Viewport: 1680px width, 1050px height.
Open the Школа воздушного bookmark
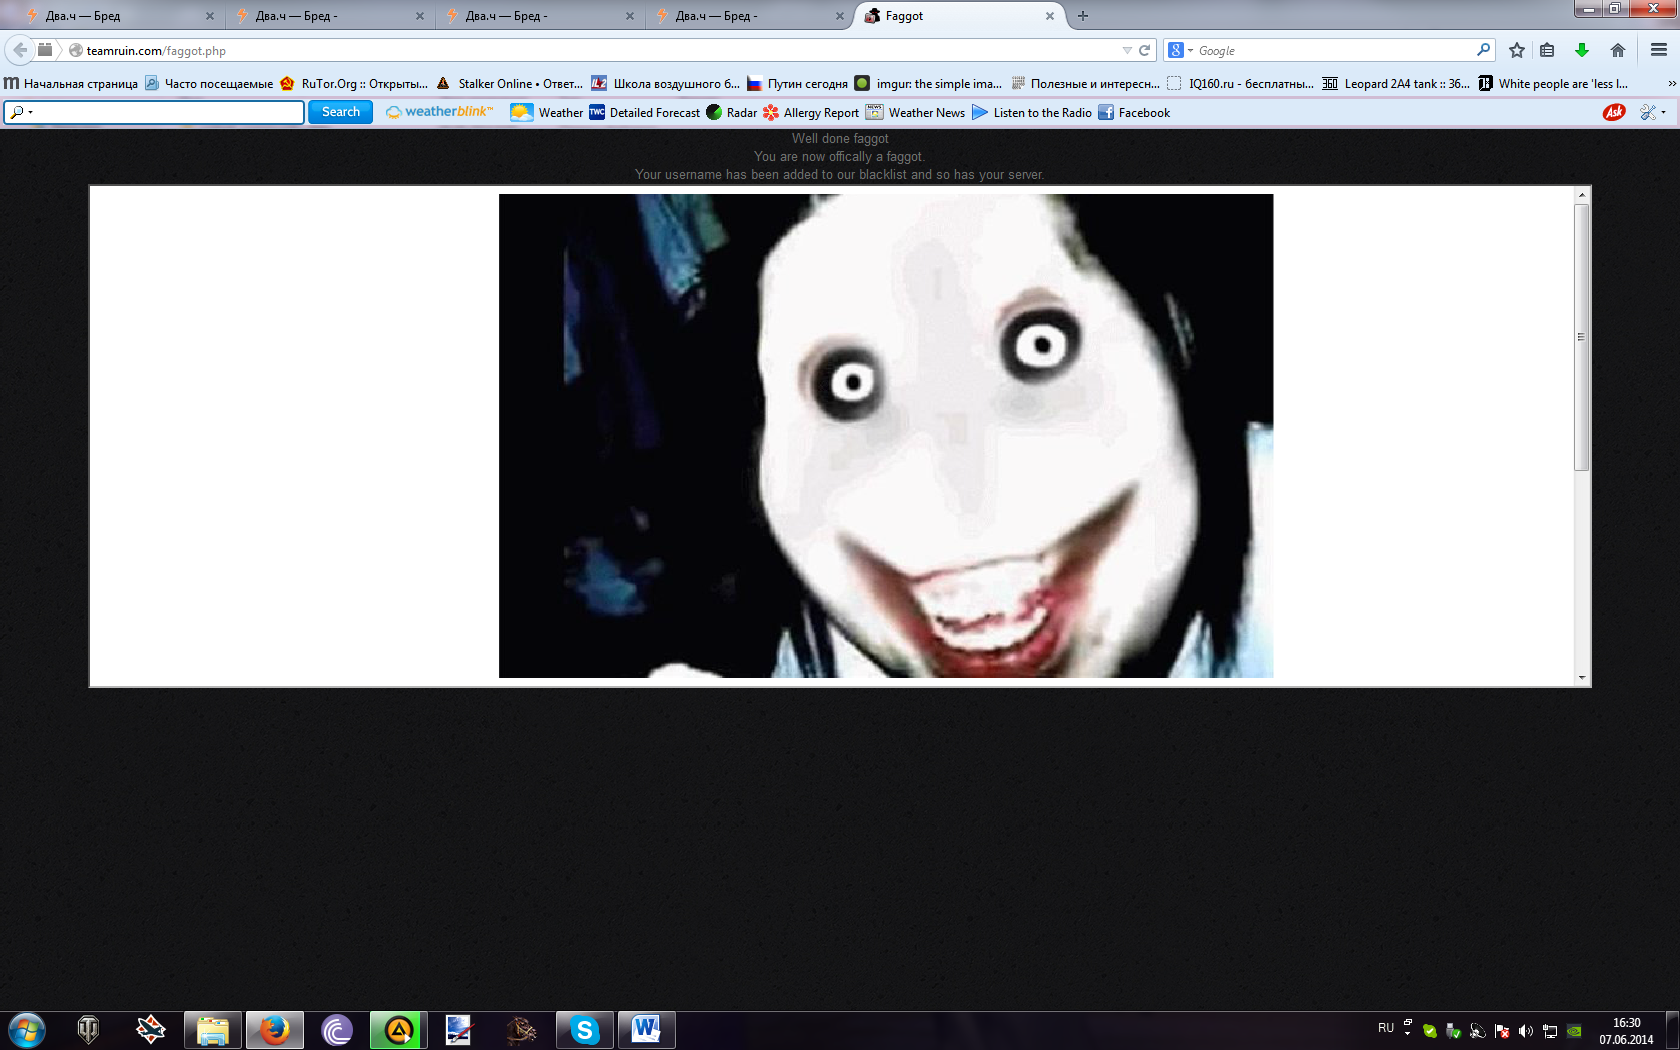666,84
